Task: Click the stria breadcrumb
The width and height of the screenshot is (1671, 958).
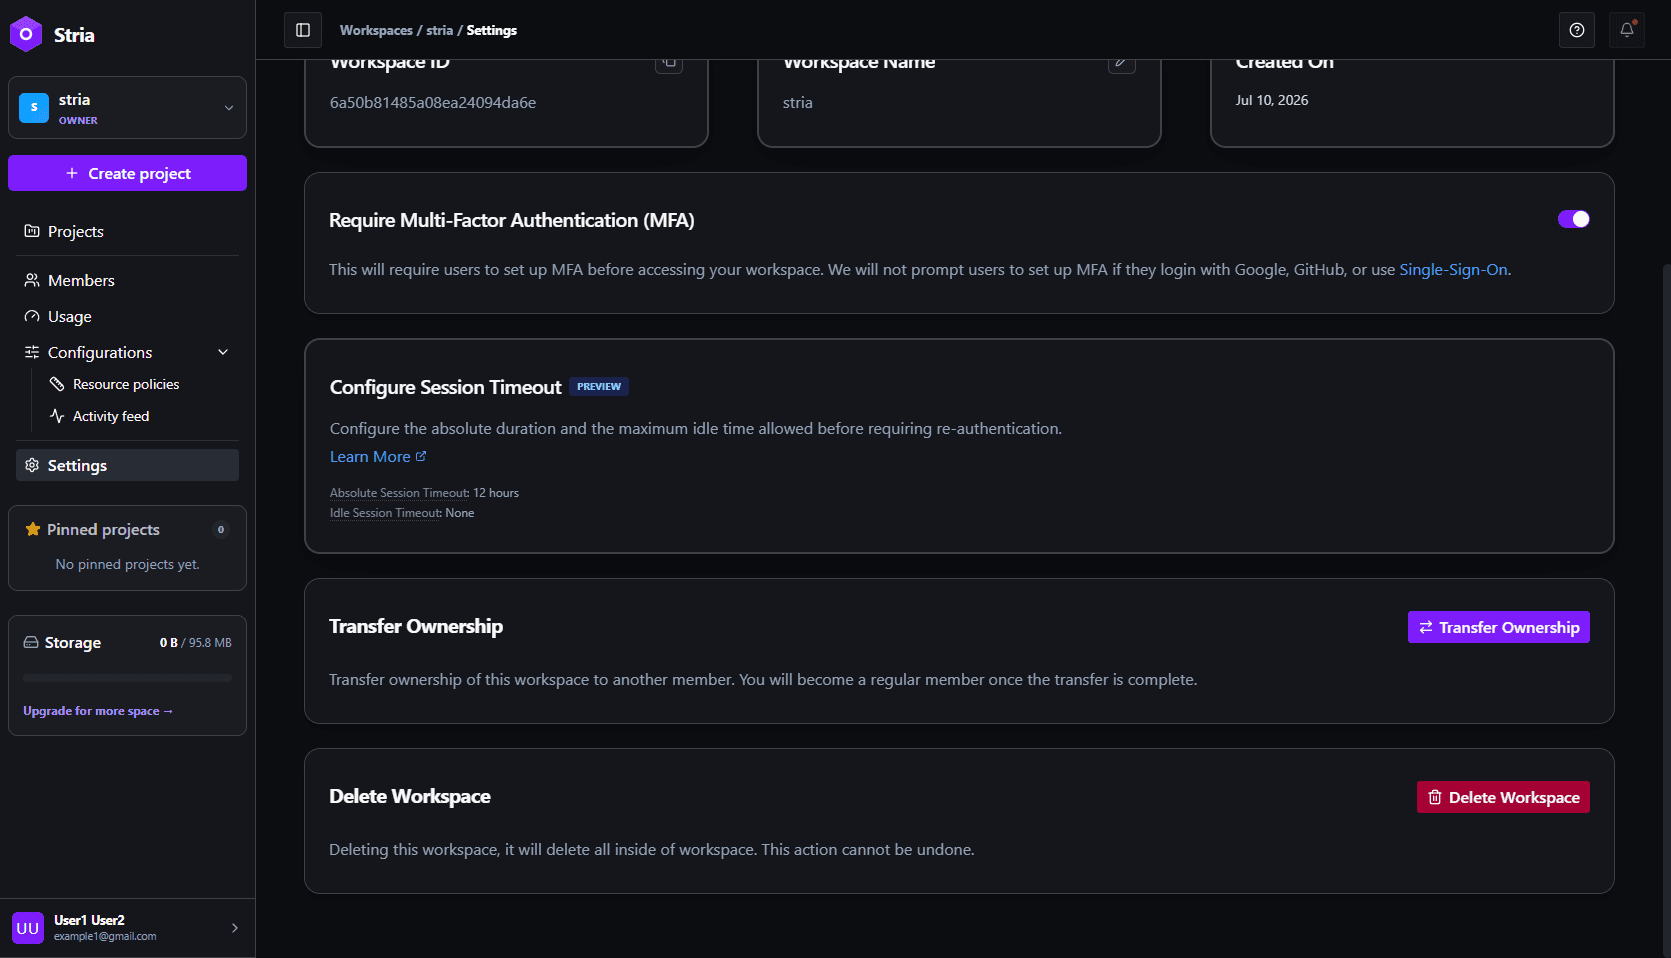Action: pyautogui.click(x=439, y=30)
